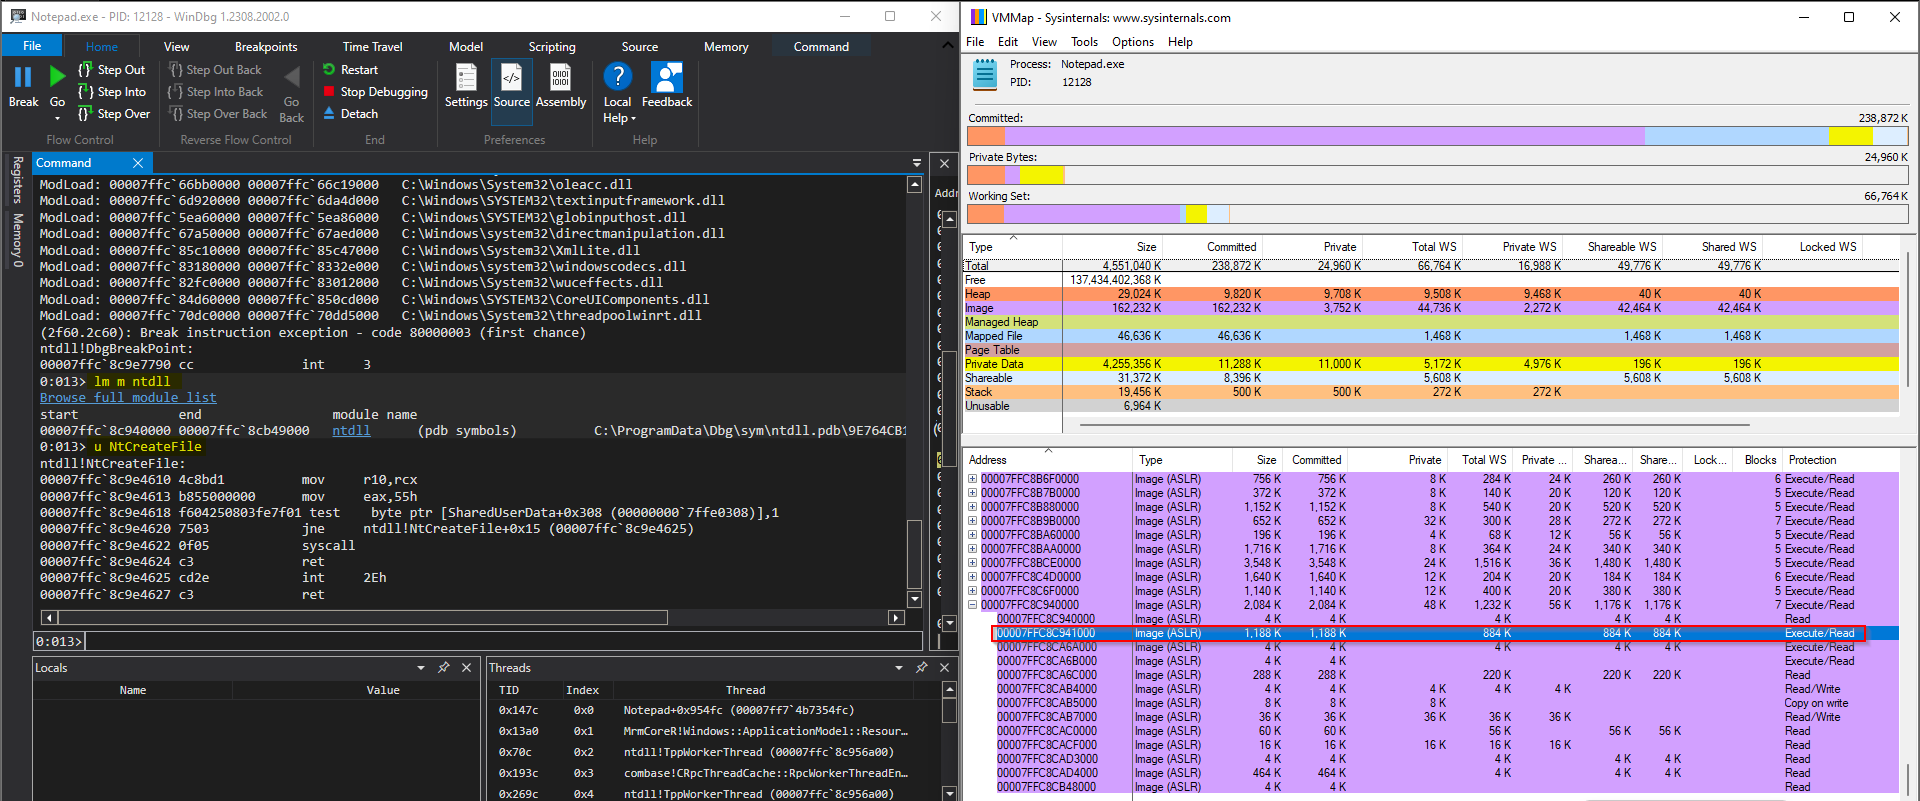Image resolution: width=1920 pixels, height=801 pixels.
Task: Expand the 00007FFC8B7B0000 address row
Action: coord(972,493)
